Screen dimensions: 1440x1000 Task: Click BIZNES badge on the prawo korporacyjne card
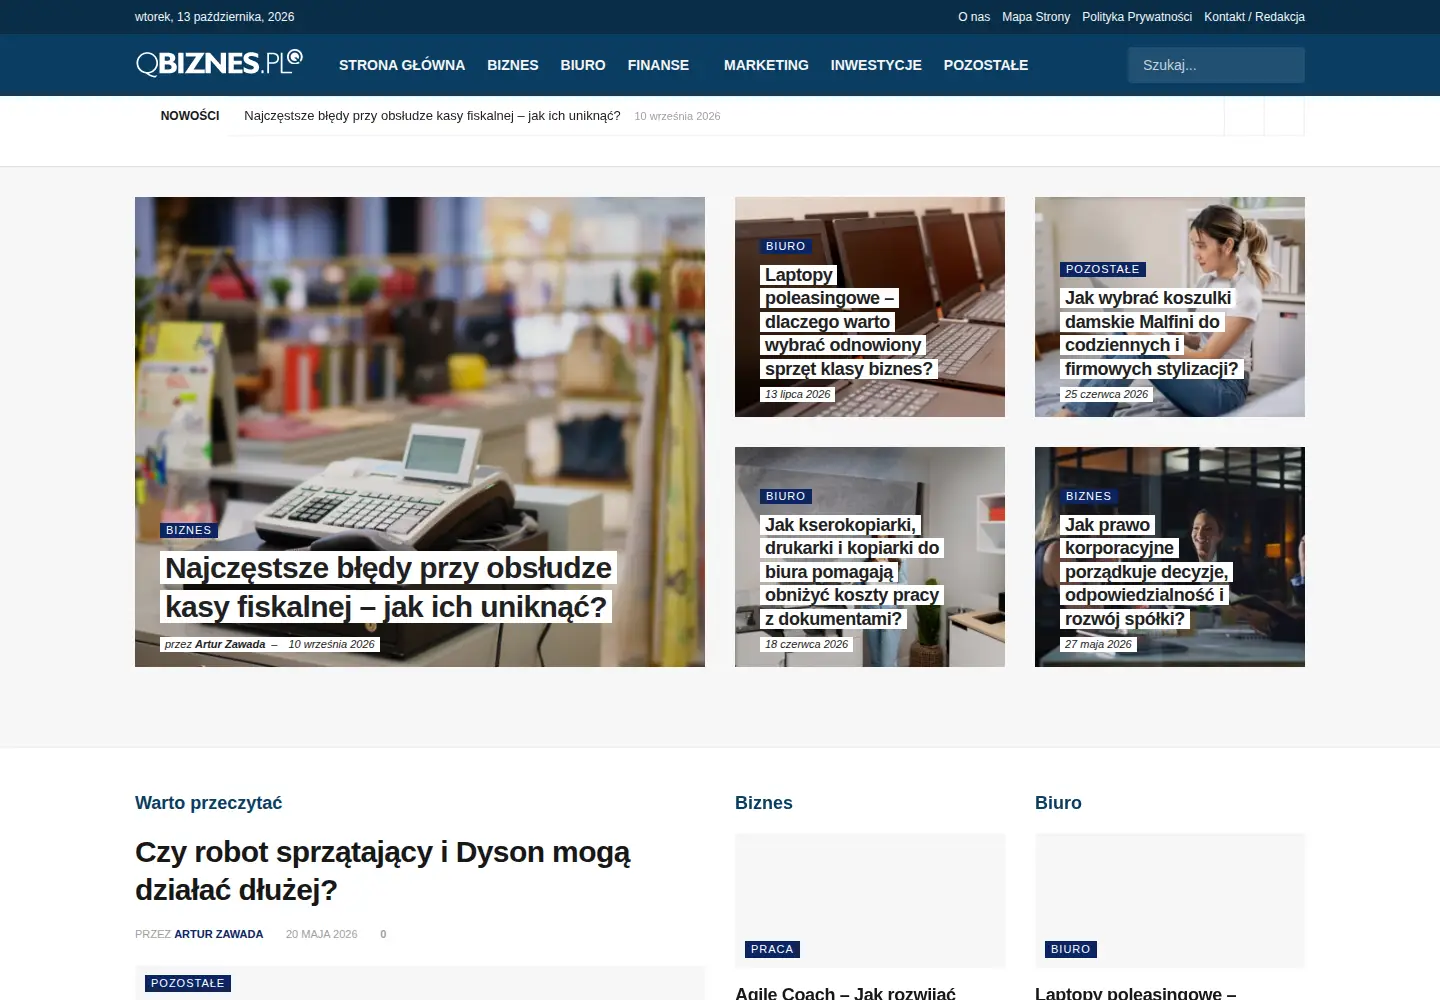point(1088,496)
